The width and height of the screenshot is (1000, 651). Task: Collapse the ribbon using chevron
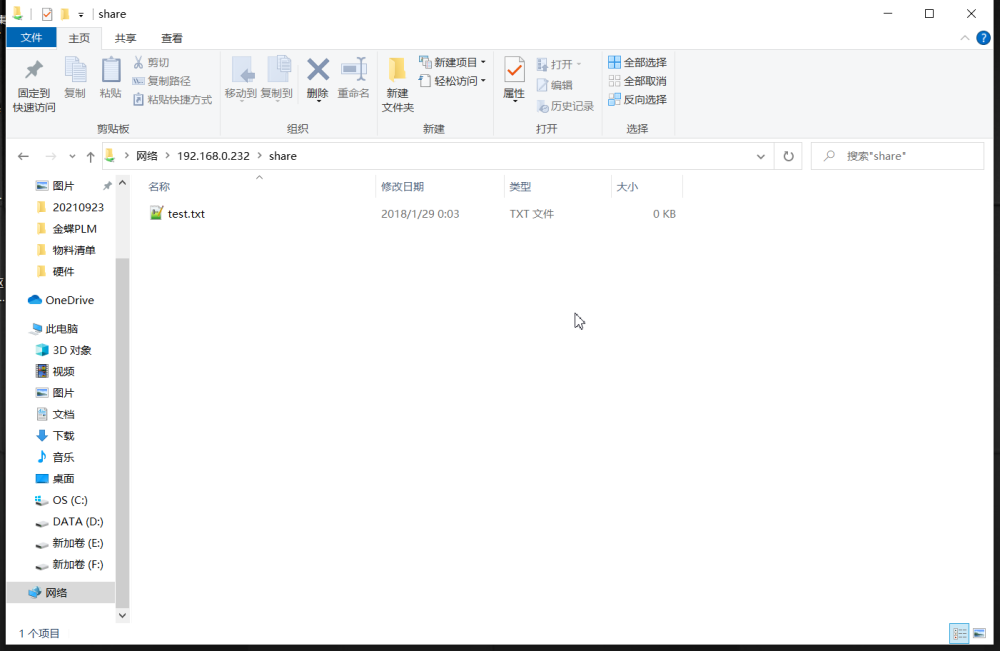[x=966, y=38]
